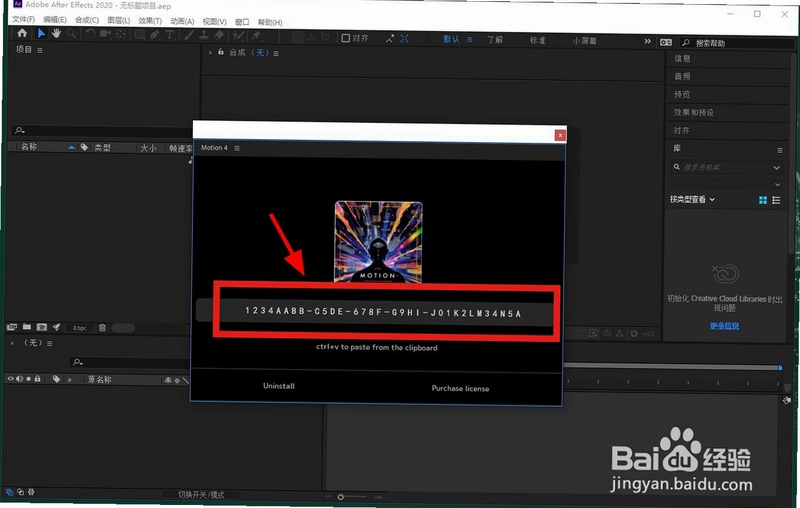Open the 按类型查看 view dropdown
This screenshot has height=508, width=800.
pyautogui.click(x=692, y=199)
